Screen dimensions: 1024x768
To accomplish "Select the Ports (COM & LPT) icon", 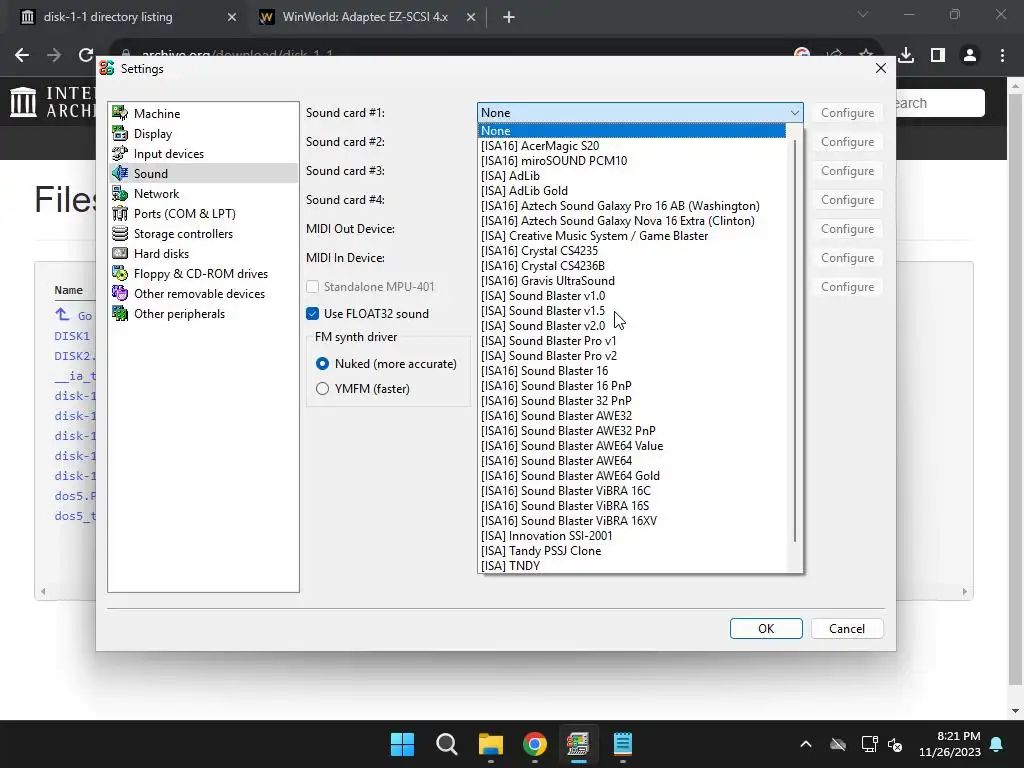I will coord(120,214).
